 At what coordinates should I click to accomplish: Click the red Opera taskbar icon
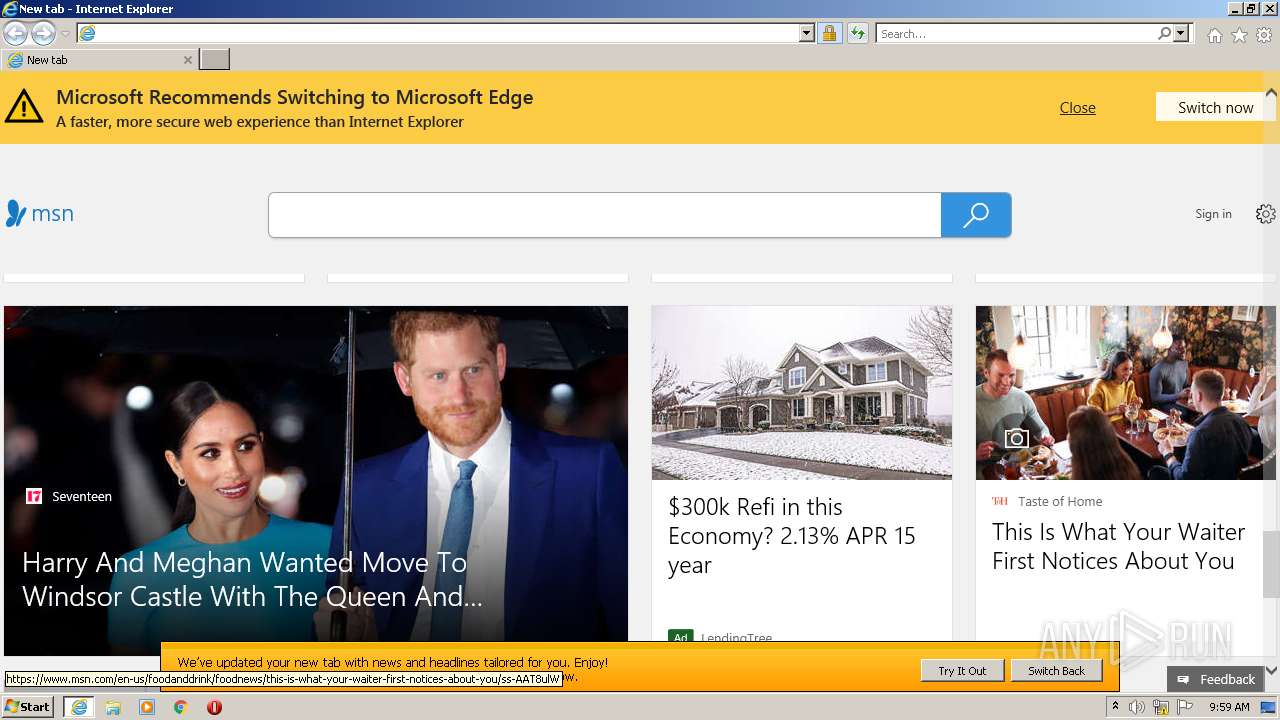pos(214,707)
